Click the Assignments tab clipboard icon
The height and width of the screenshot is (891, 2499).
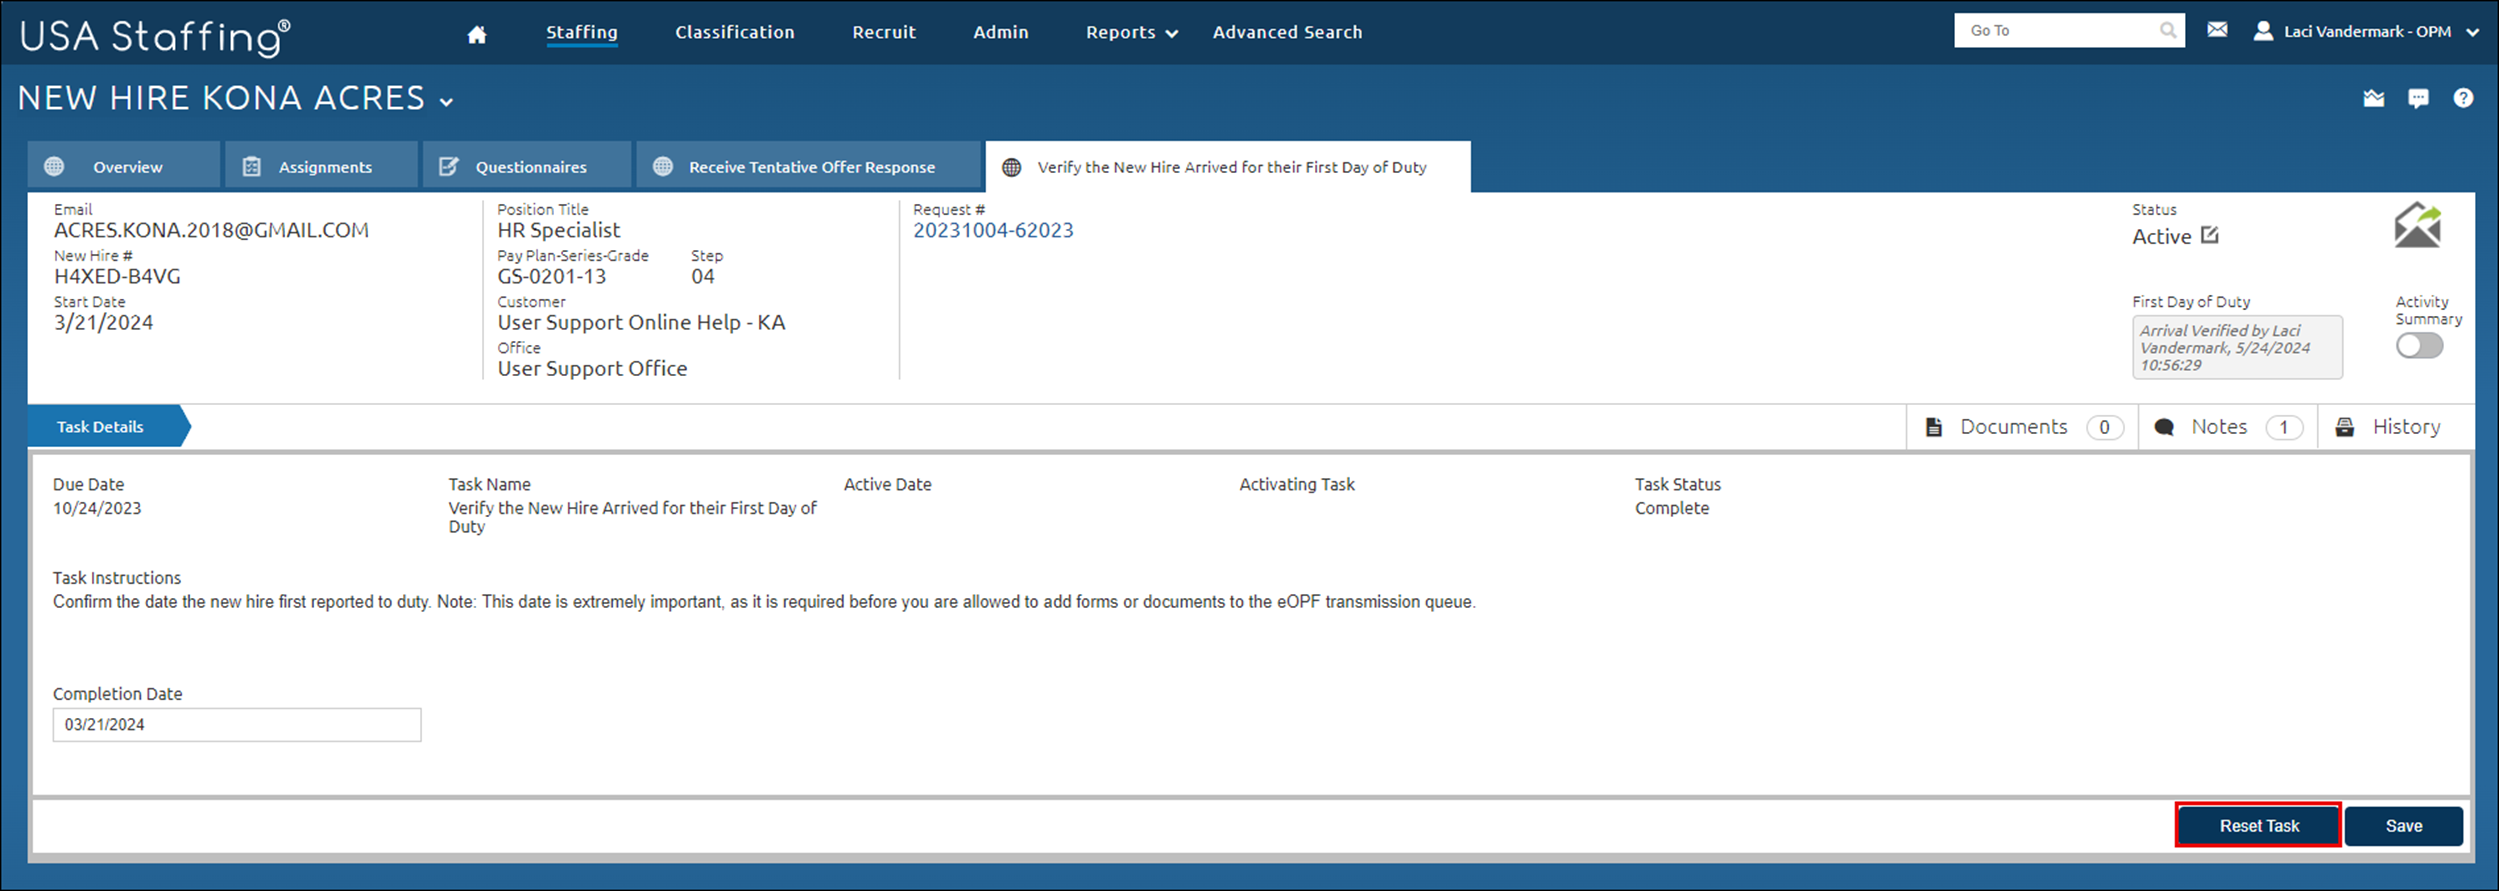252,167
